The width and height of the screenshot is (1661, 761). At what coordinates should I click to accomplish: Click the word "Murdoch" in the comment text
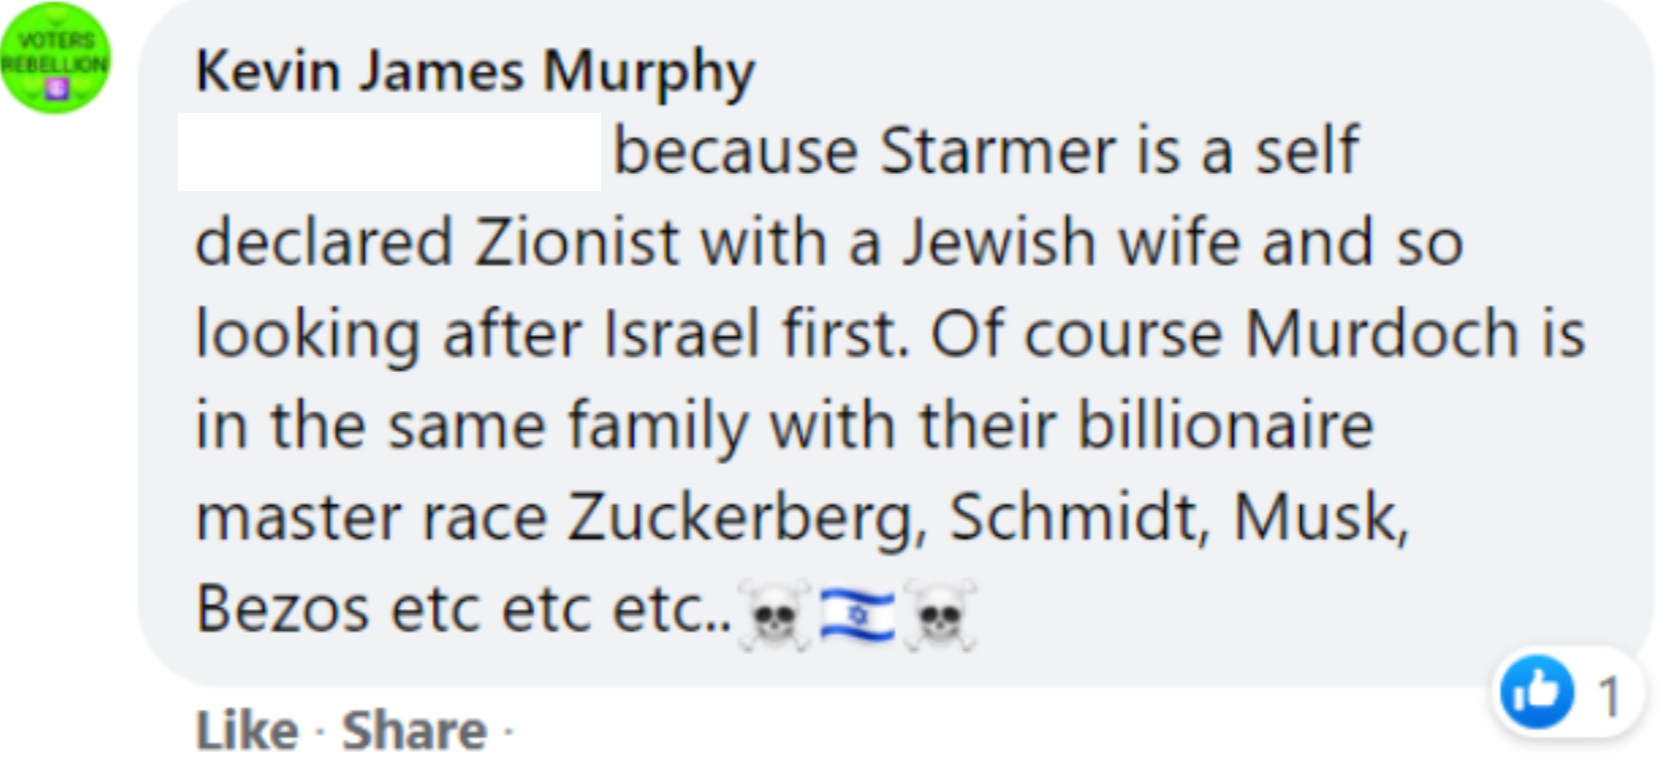click(x=1382, y=333)
